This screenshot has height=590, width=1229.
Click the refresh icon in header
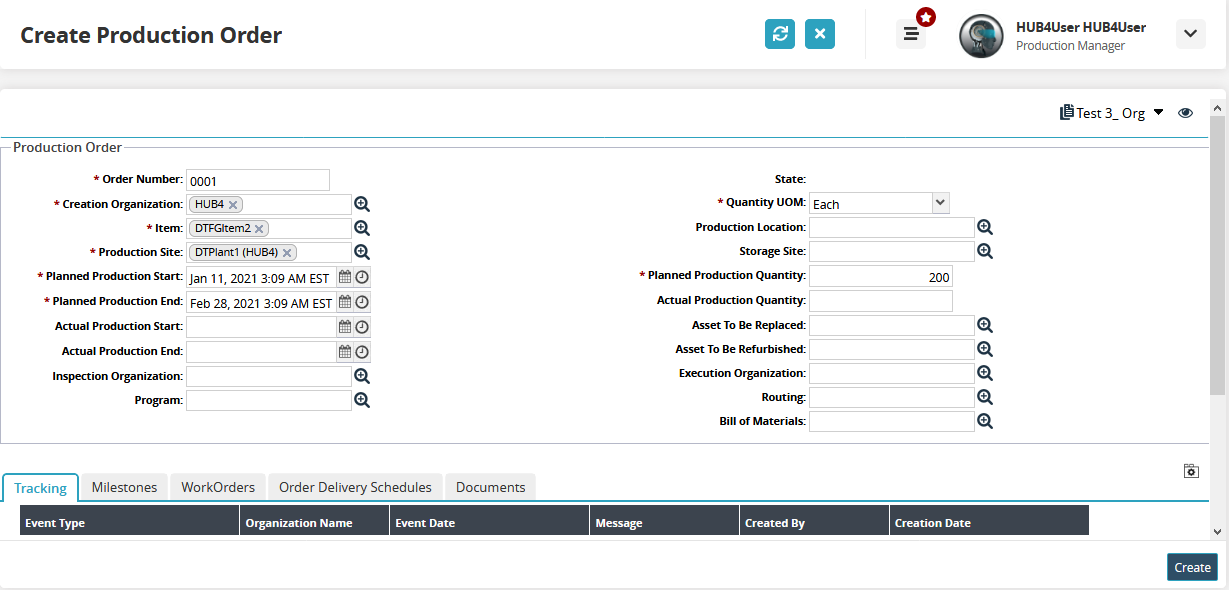pos(780,34)
